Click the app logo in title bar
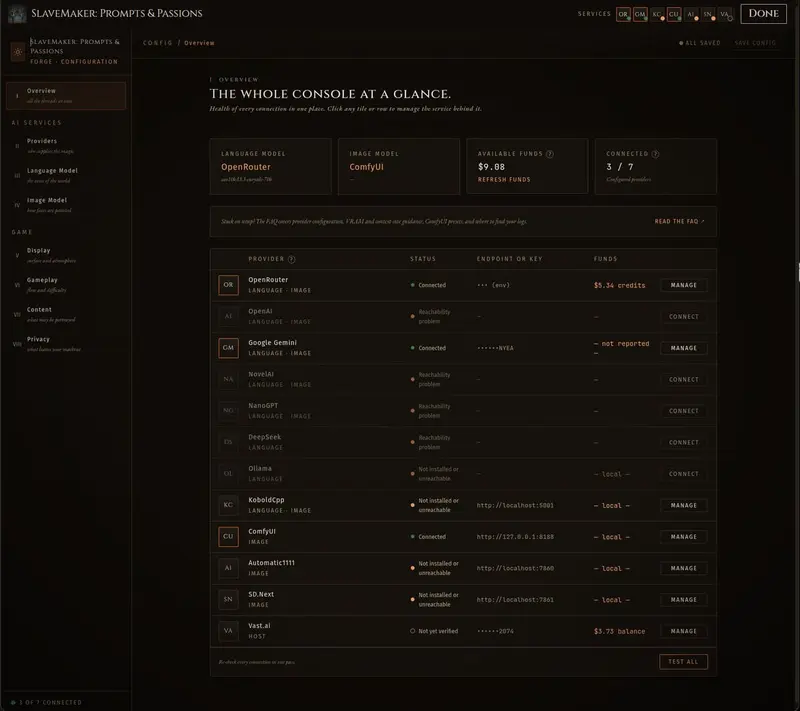Screen dimensions: 800x711 coord(17,14)
